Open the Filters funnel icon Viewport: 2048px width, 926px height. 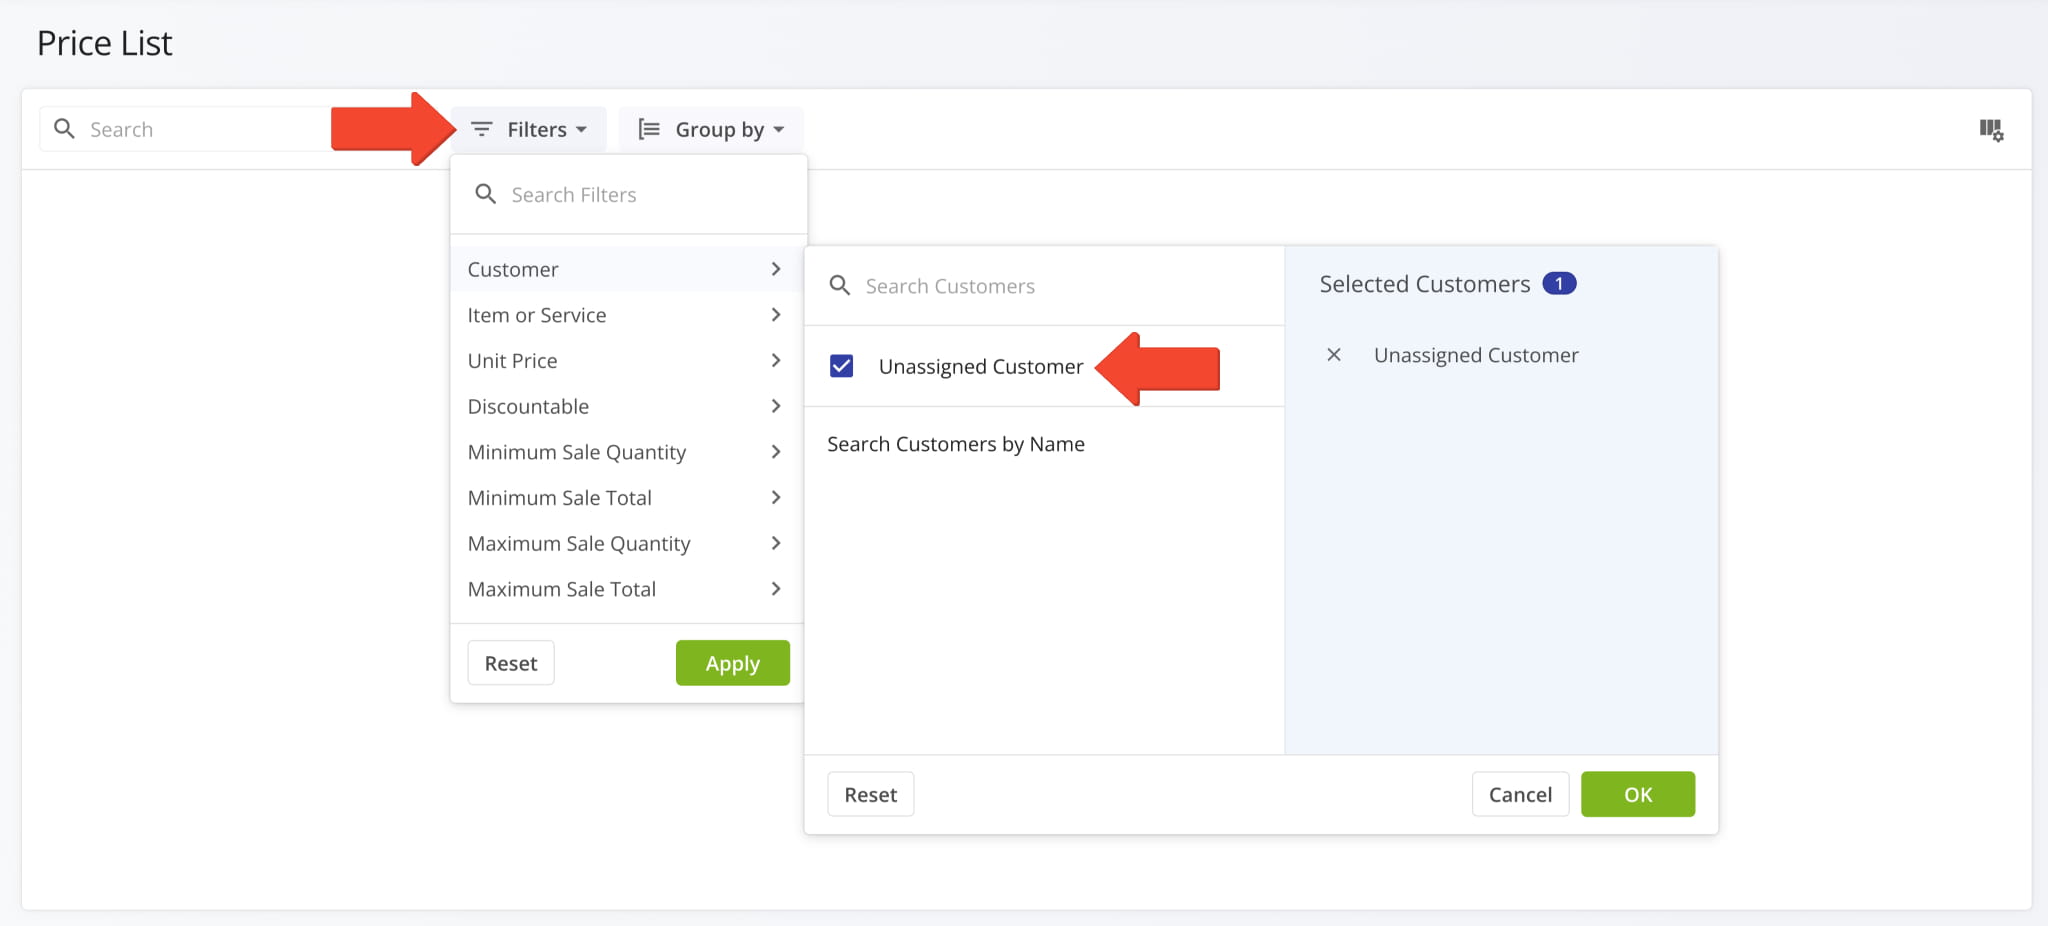coord(483,128)
